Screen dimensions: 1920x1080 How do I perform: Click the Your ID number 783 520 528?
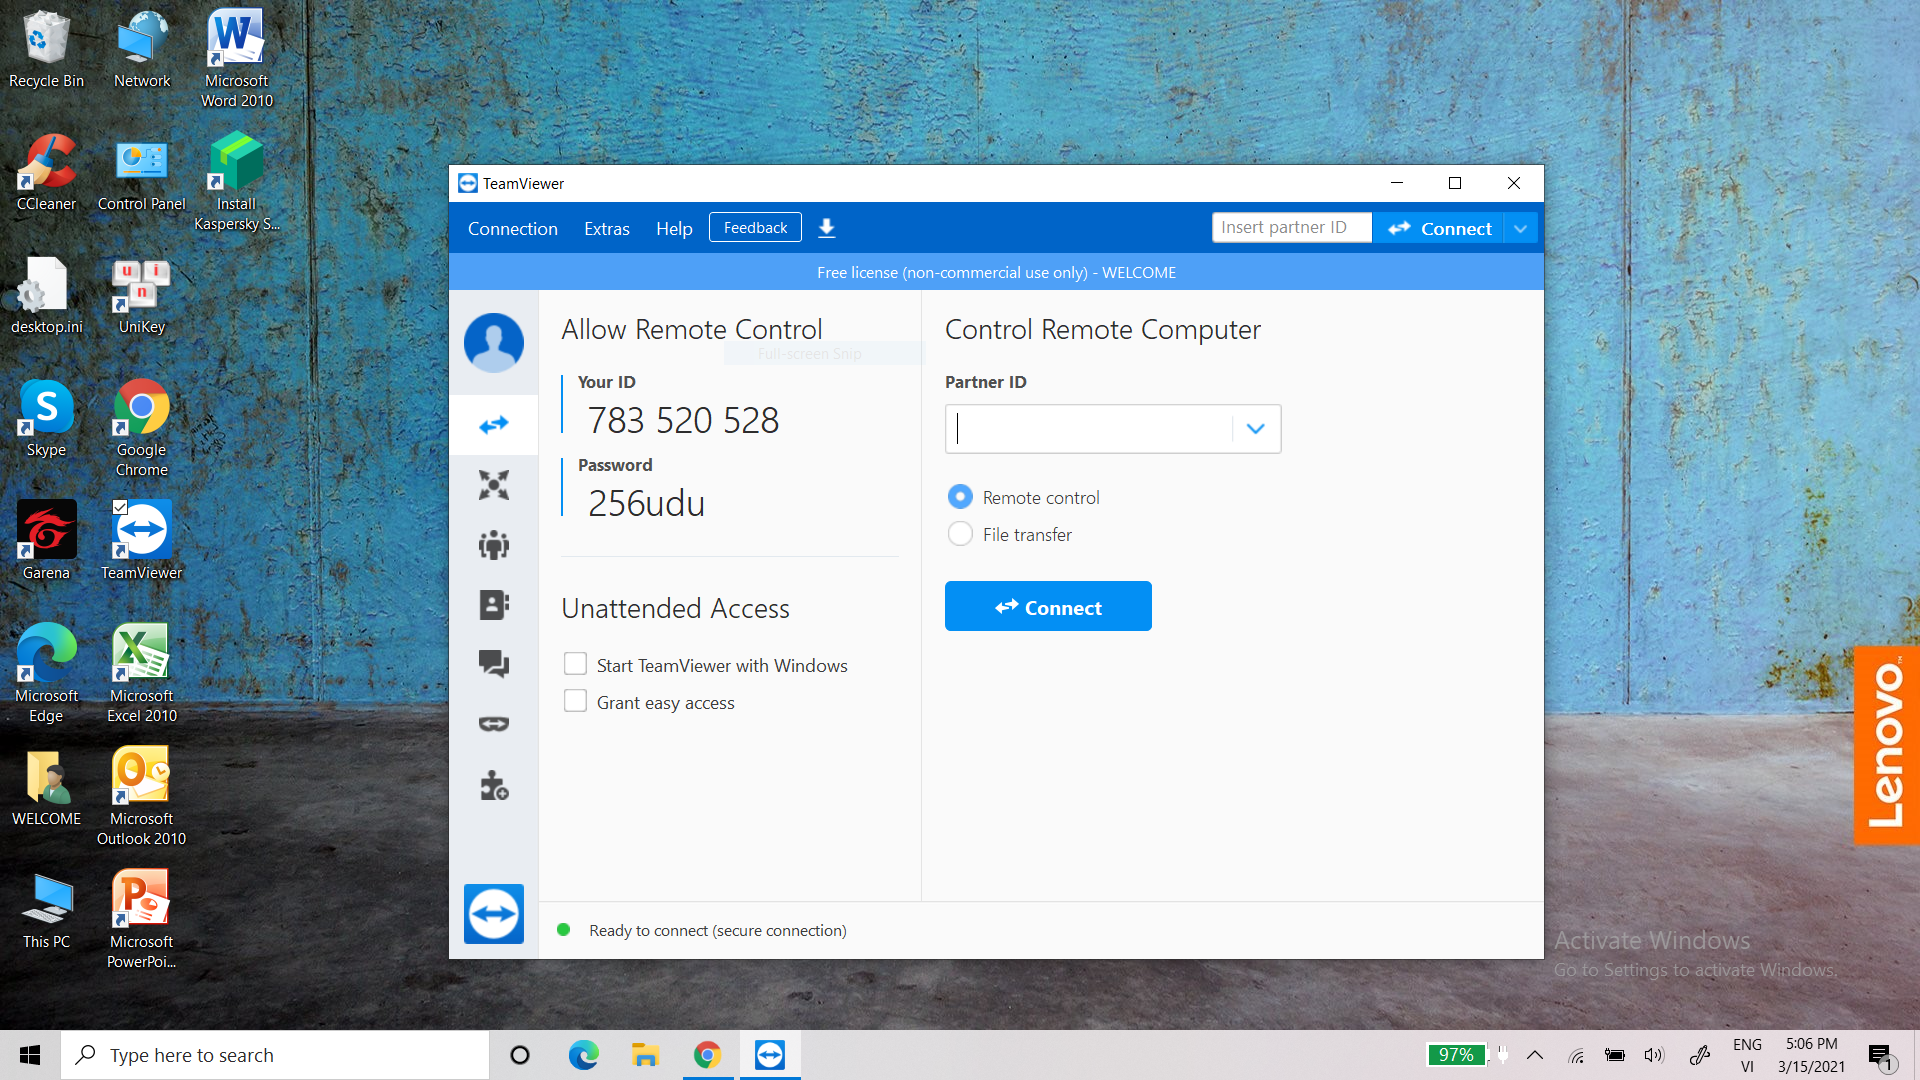[683, 421]
